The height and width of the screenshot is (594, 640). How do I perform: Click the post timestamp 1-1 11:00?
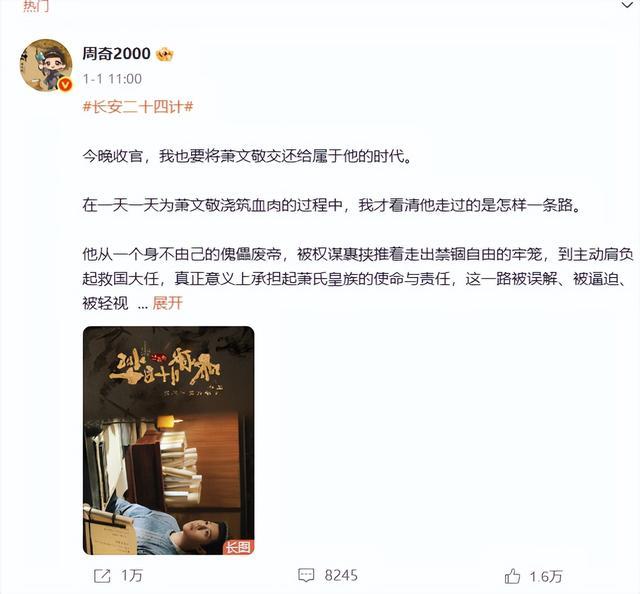click(x=112, y=78)
